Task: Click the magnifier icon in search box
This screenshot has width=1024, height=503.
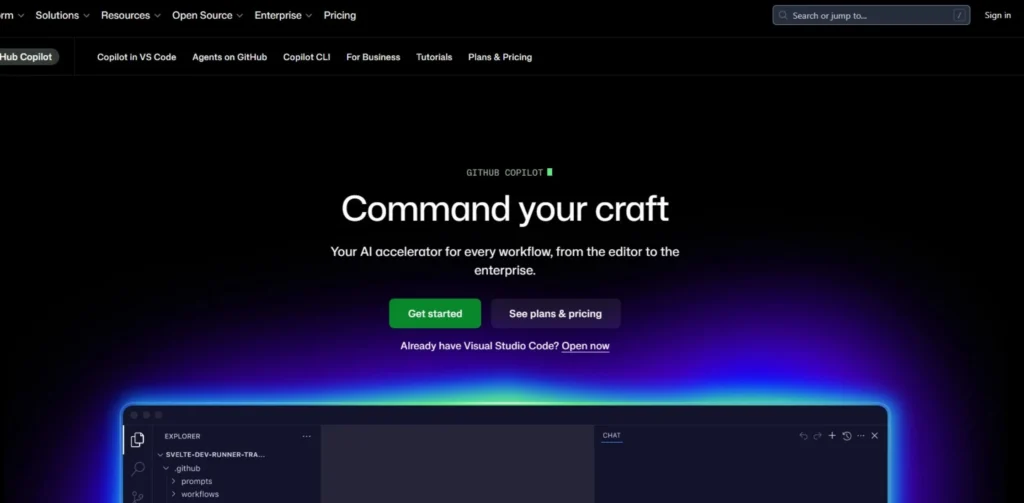Action: [x=783, y=15]
